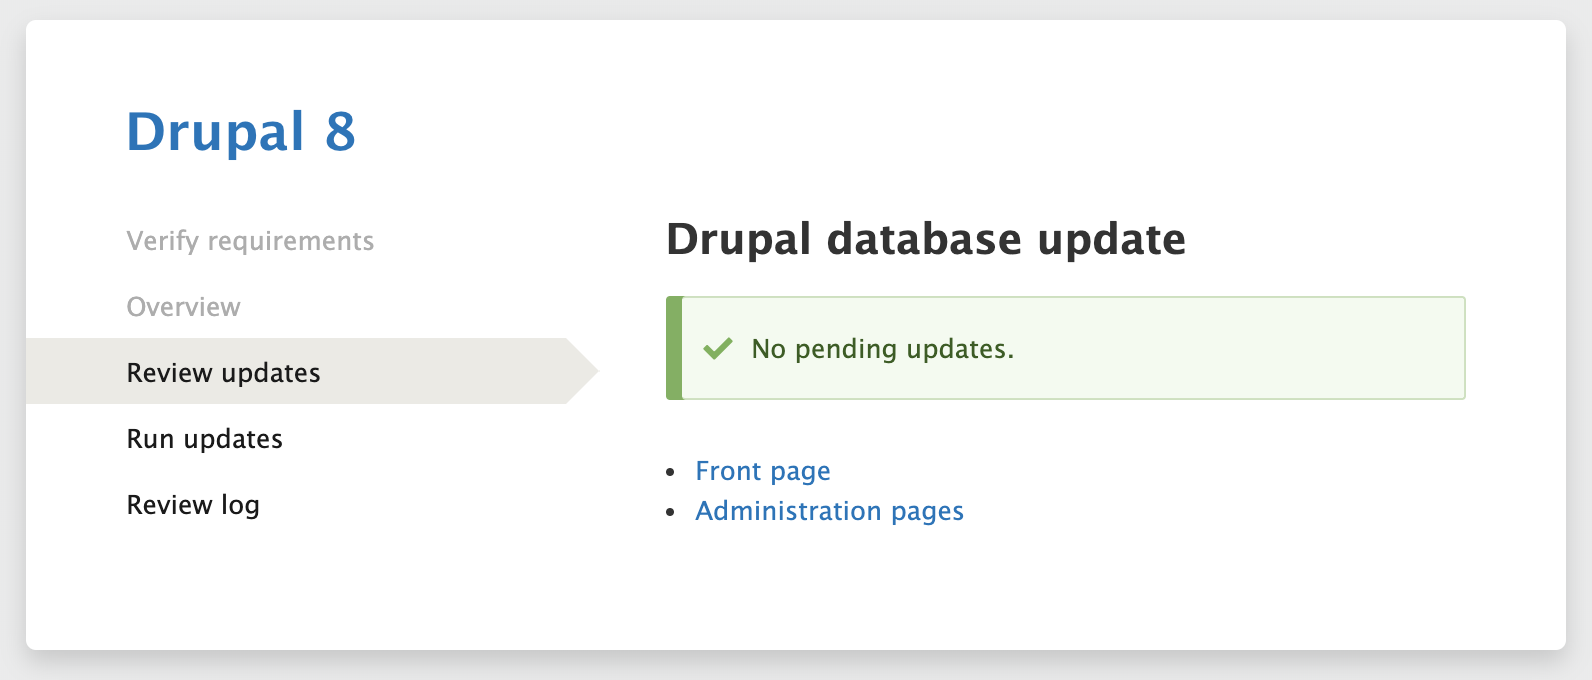This screenshot has width=1592, height=680.
Task: Select the Run updates step
Action: pos(204,439)
